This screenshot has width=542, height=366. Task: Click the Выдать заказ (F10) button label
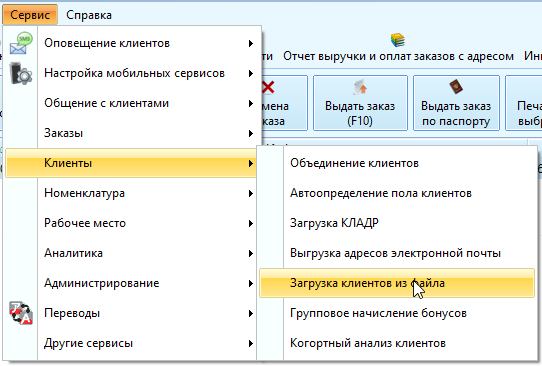(360, 113)
